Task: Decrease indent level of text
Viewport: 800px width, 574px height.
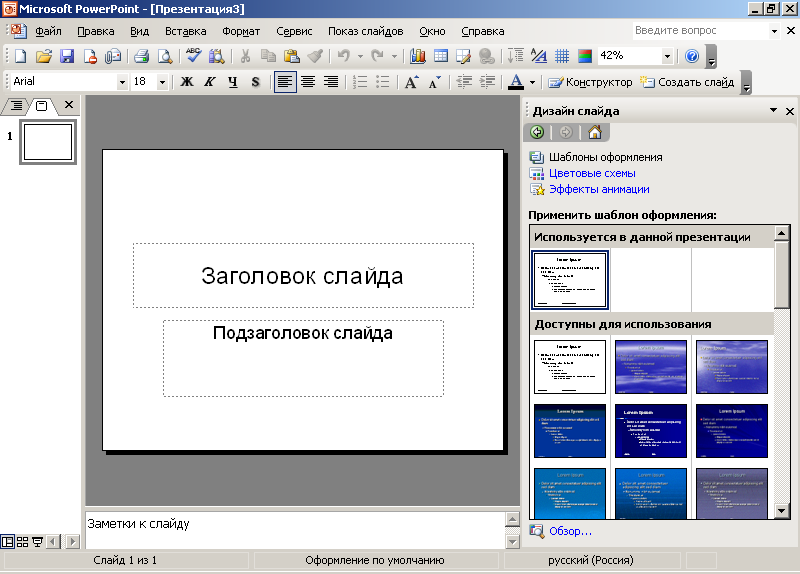Action: pyautogui.click(x=464, y=82)
